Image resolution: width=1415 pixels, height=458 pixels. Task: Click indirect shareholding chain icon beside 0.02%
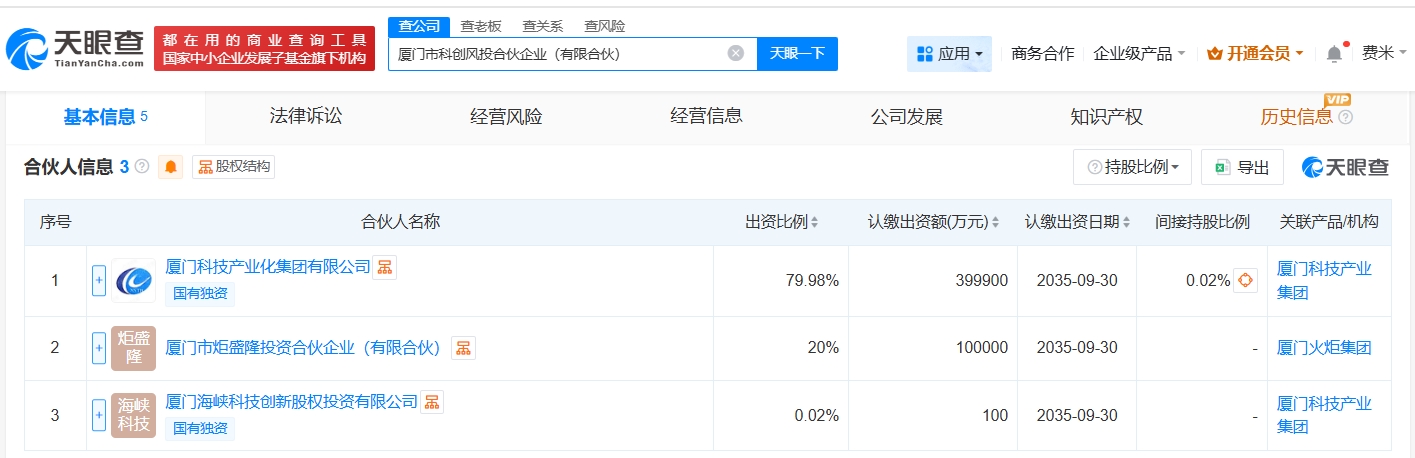click(x=1245, y=281)
